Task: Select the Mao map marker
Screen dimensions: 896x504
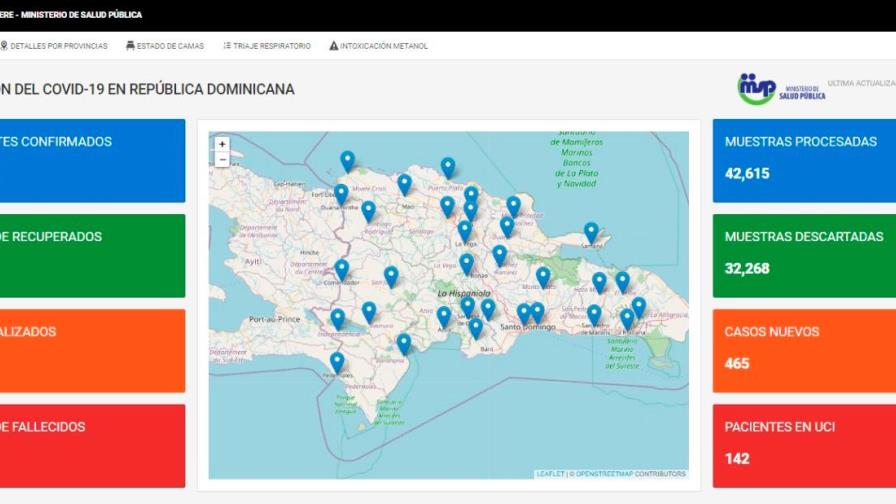Action: click(405, 185)
